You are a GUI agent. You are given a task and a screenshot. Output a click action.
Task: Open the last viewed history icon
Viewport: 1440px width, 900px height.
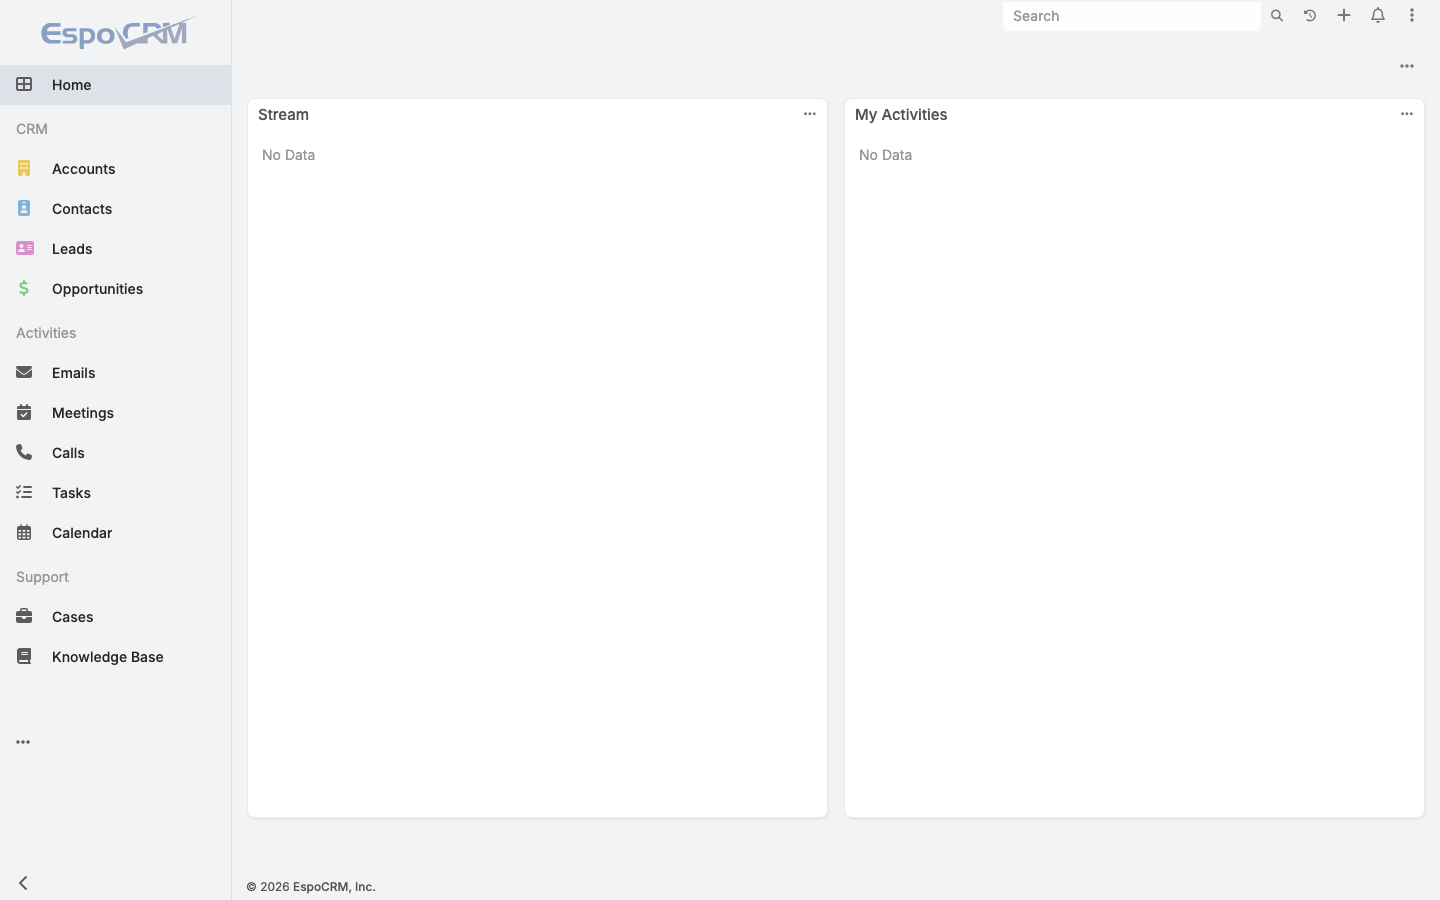point(1310,16)
